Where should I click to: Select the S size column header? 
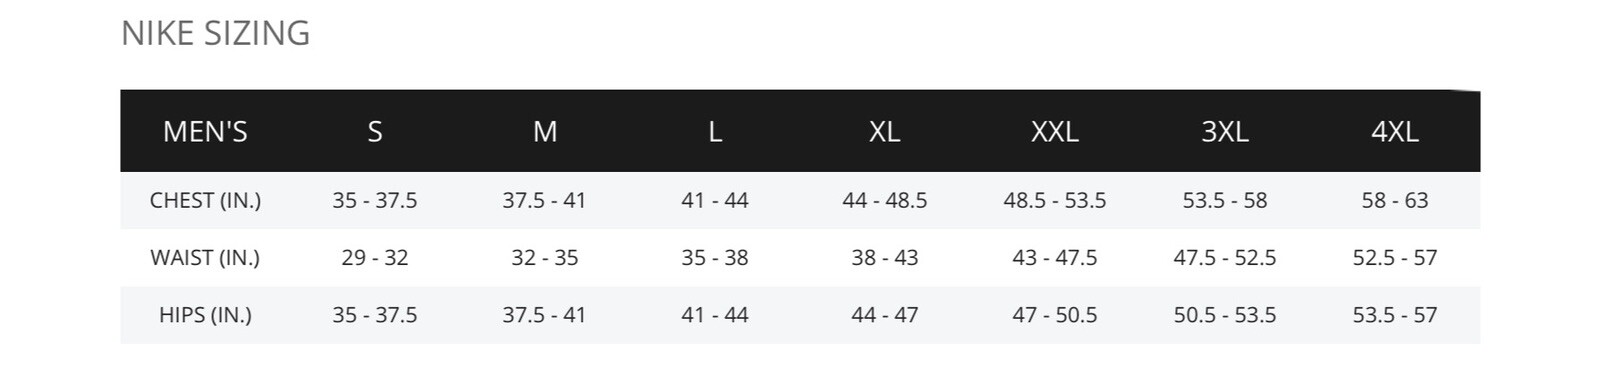[x=375, y=131]
